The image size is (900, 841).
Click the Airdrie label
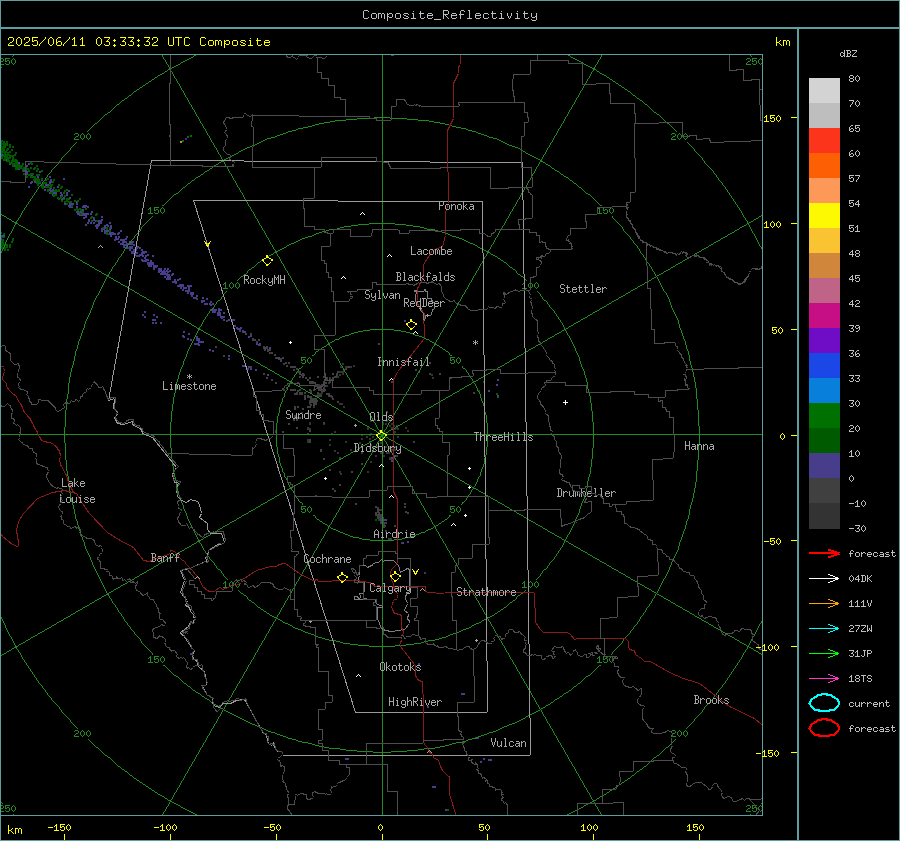pyautogui.click(x=394, y=534)
